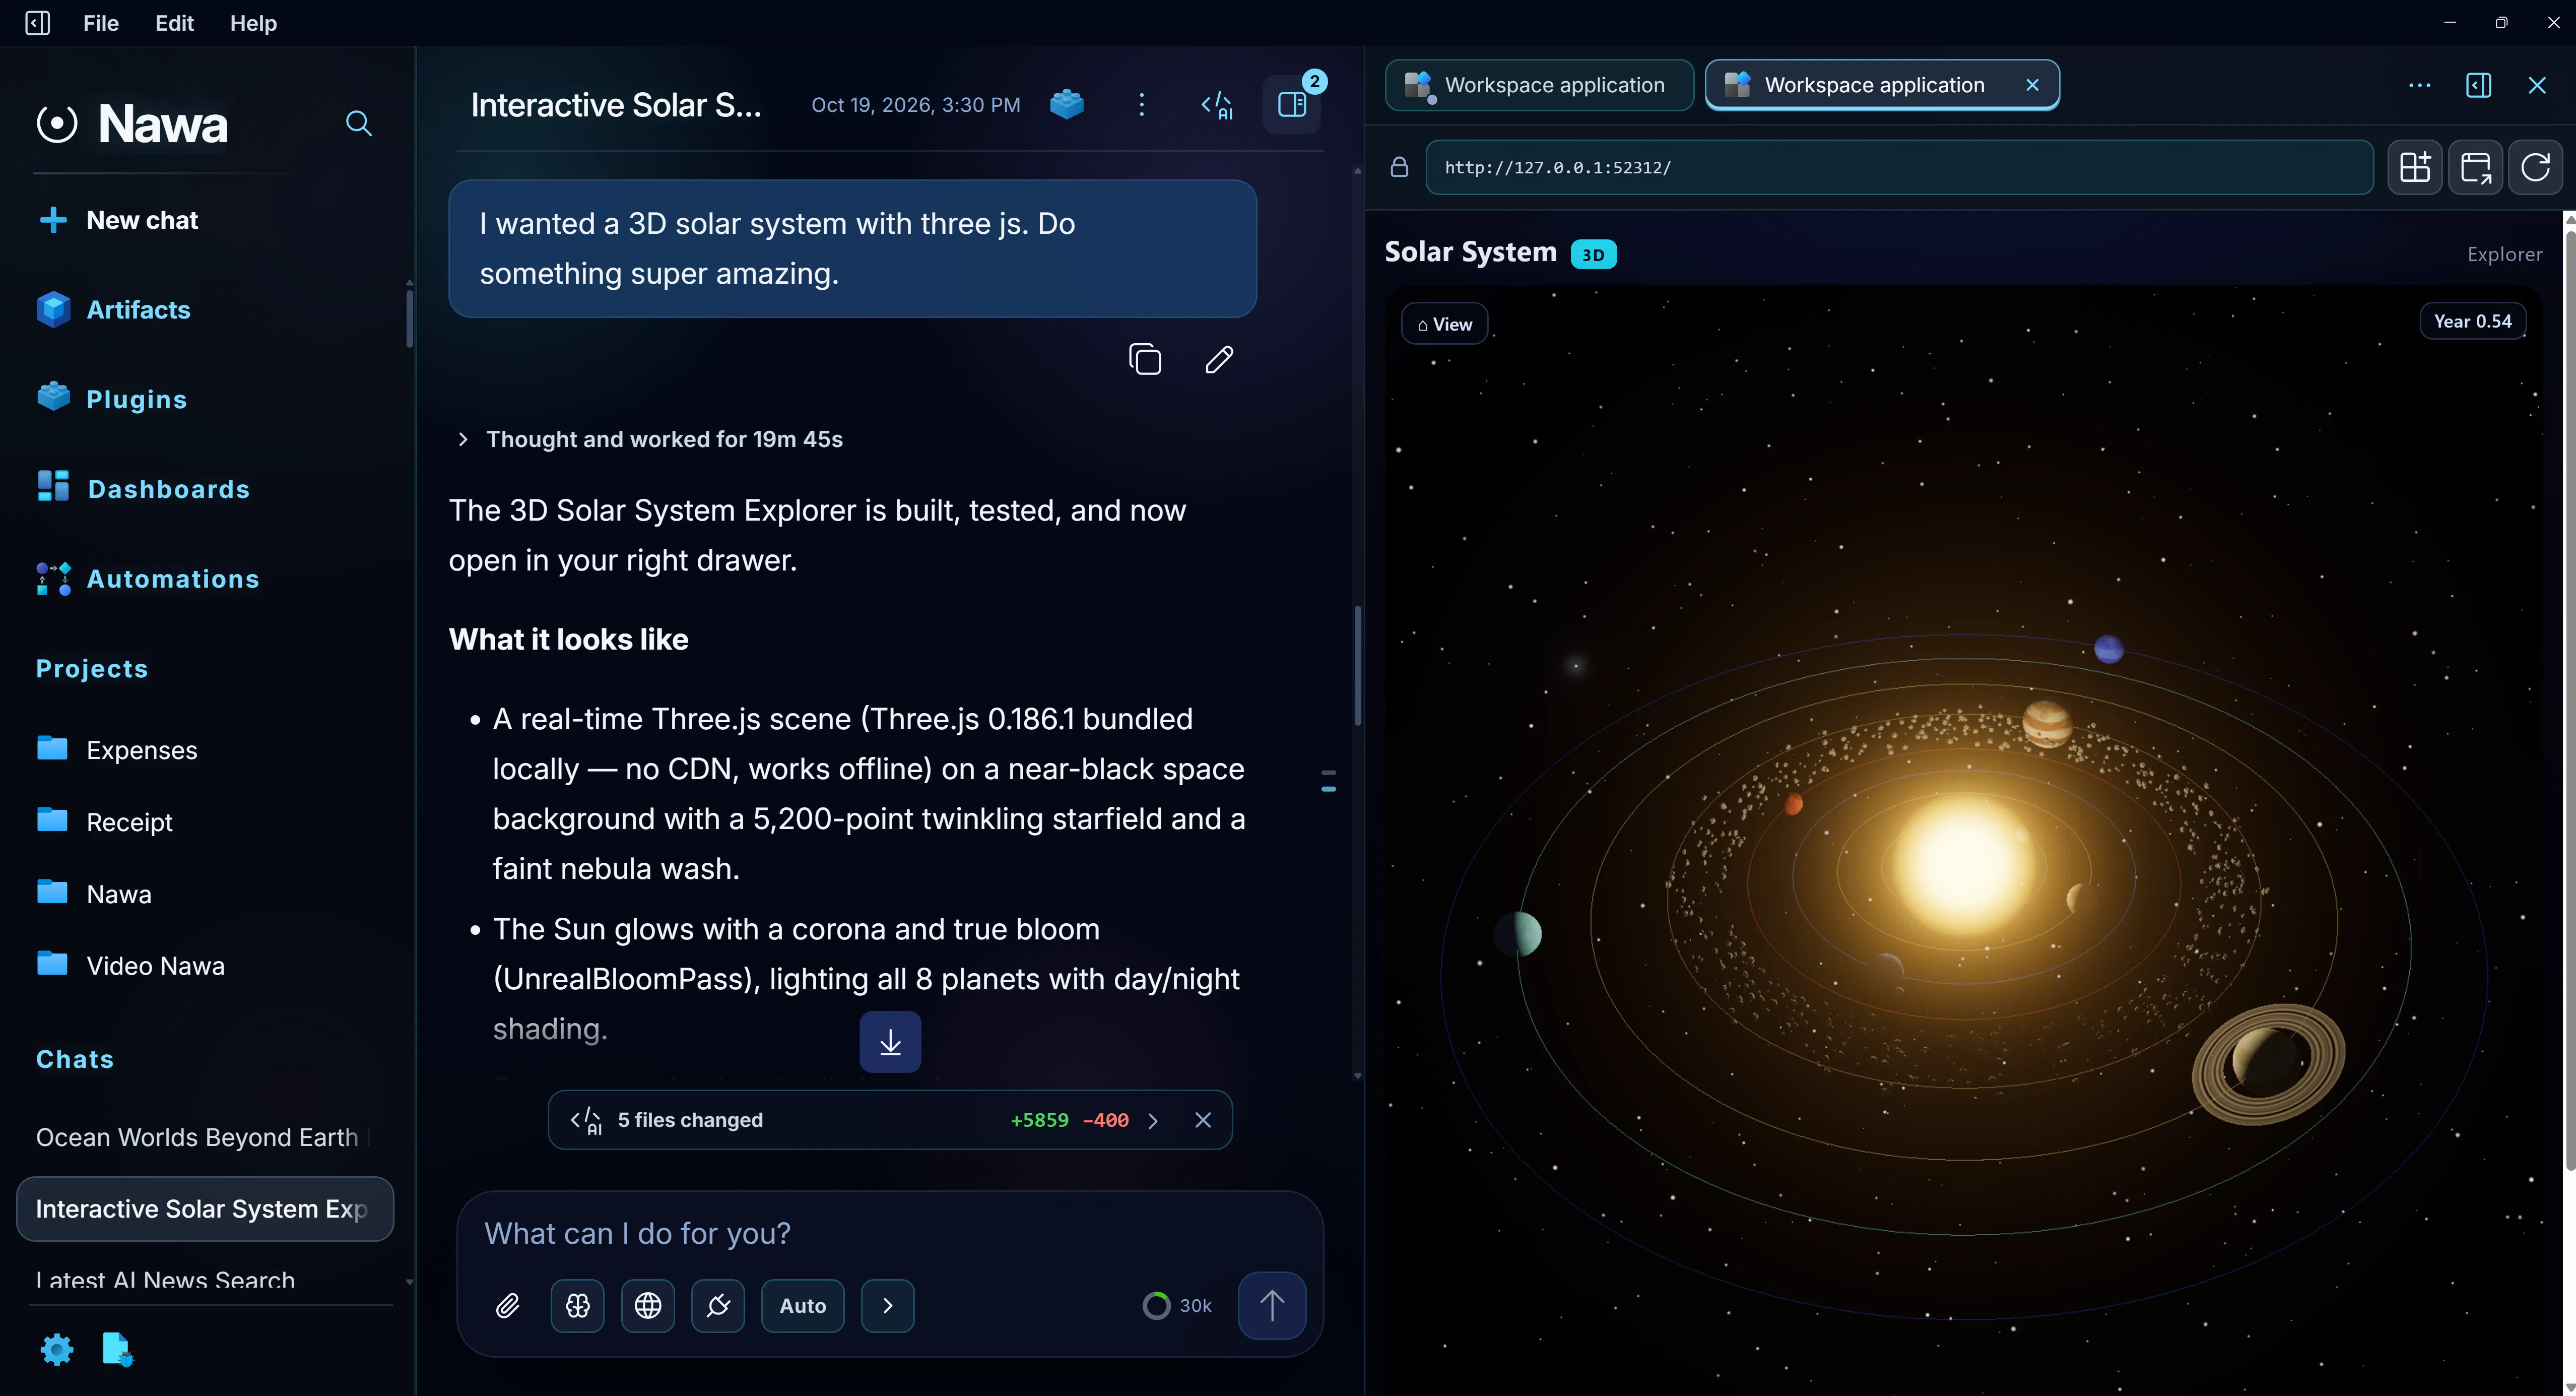Open chat options three-dot menu
The height and width of the screenshot is (1396, 2576).
pyautogui.click(x=1141, y=104)
